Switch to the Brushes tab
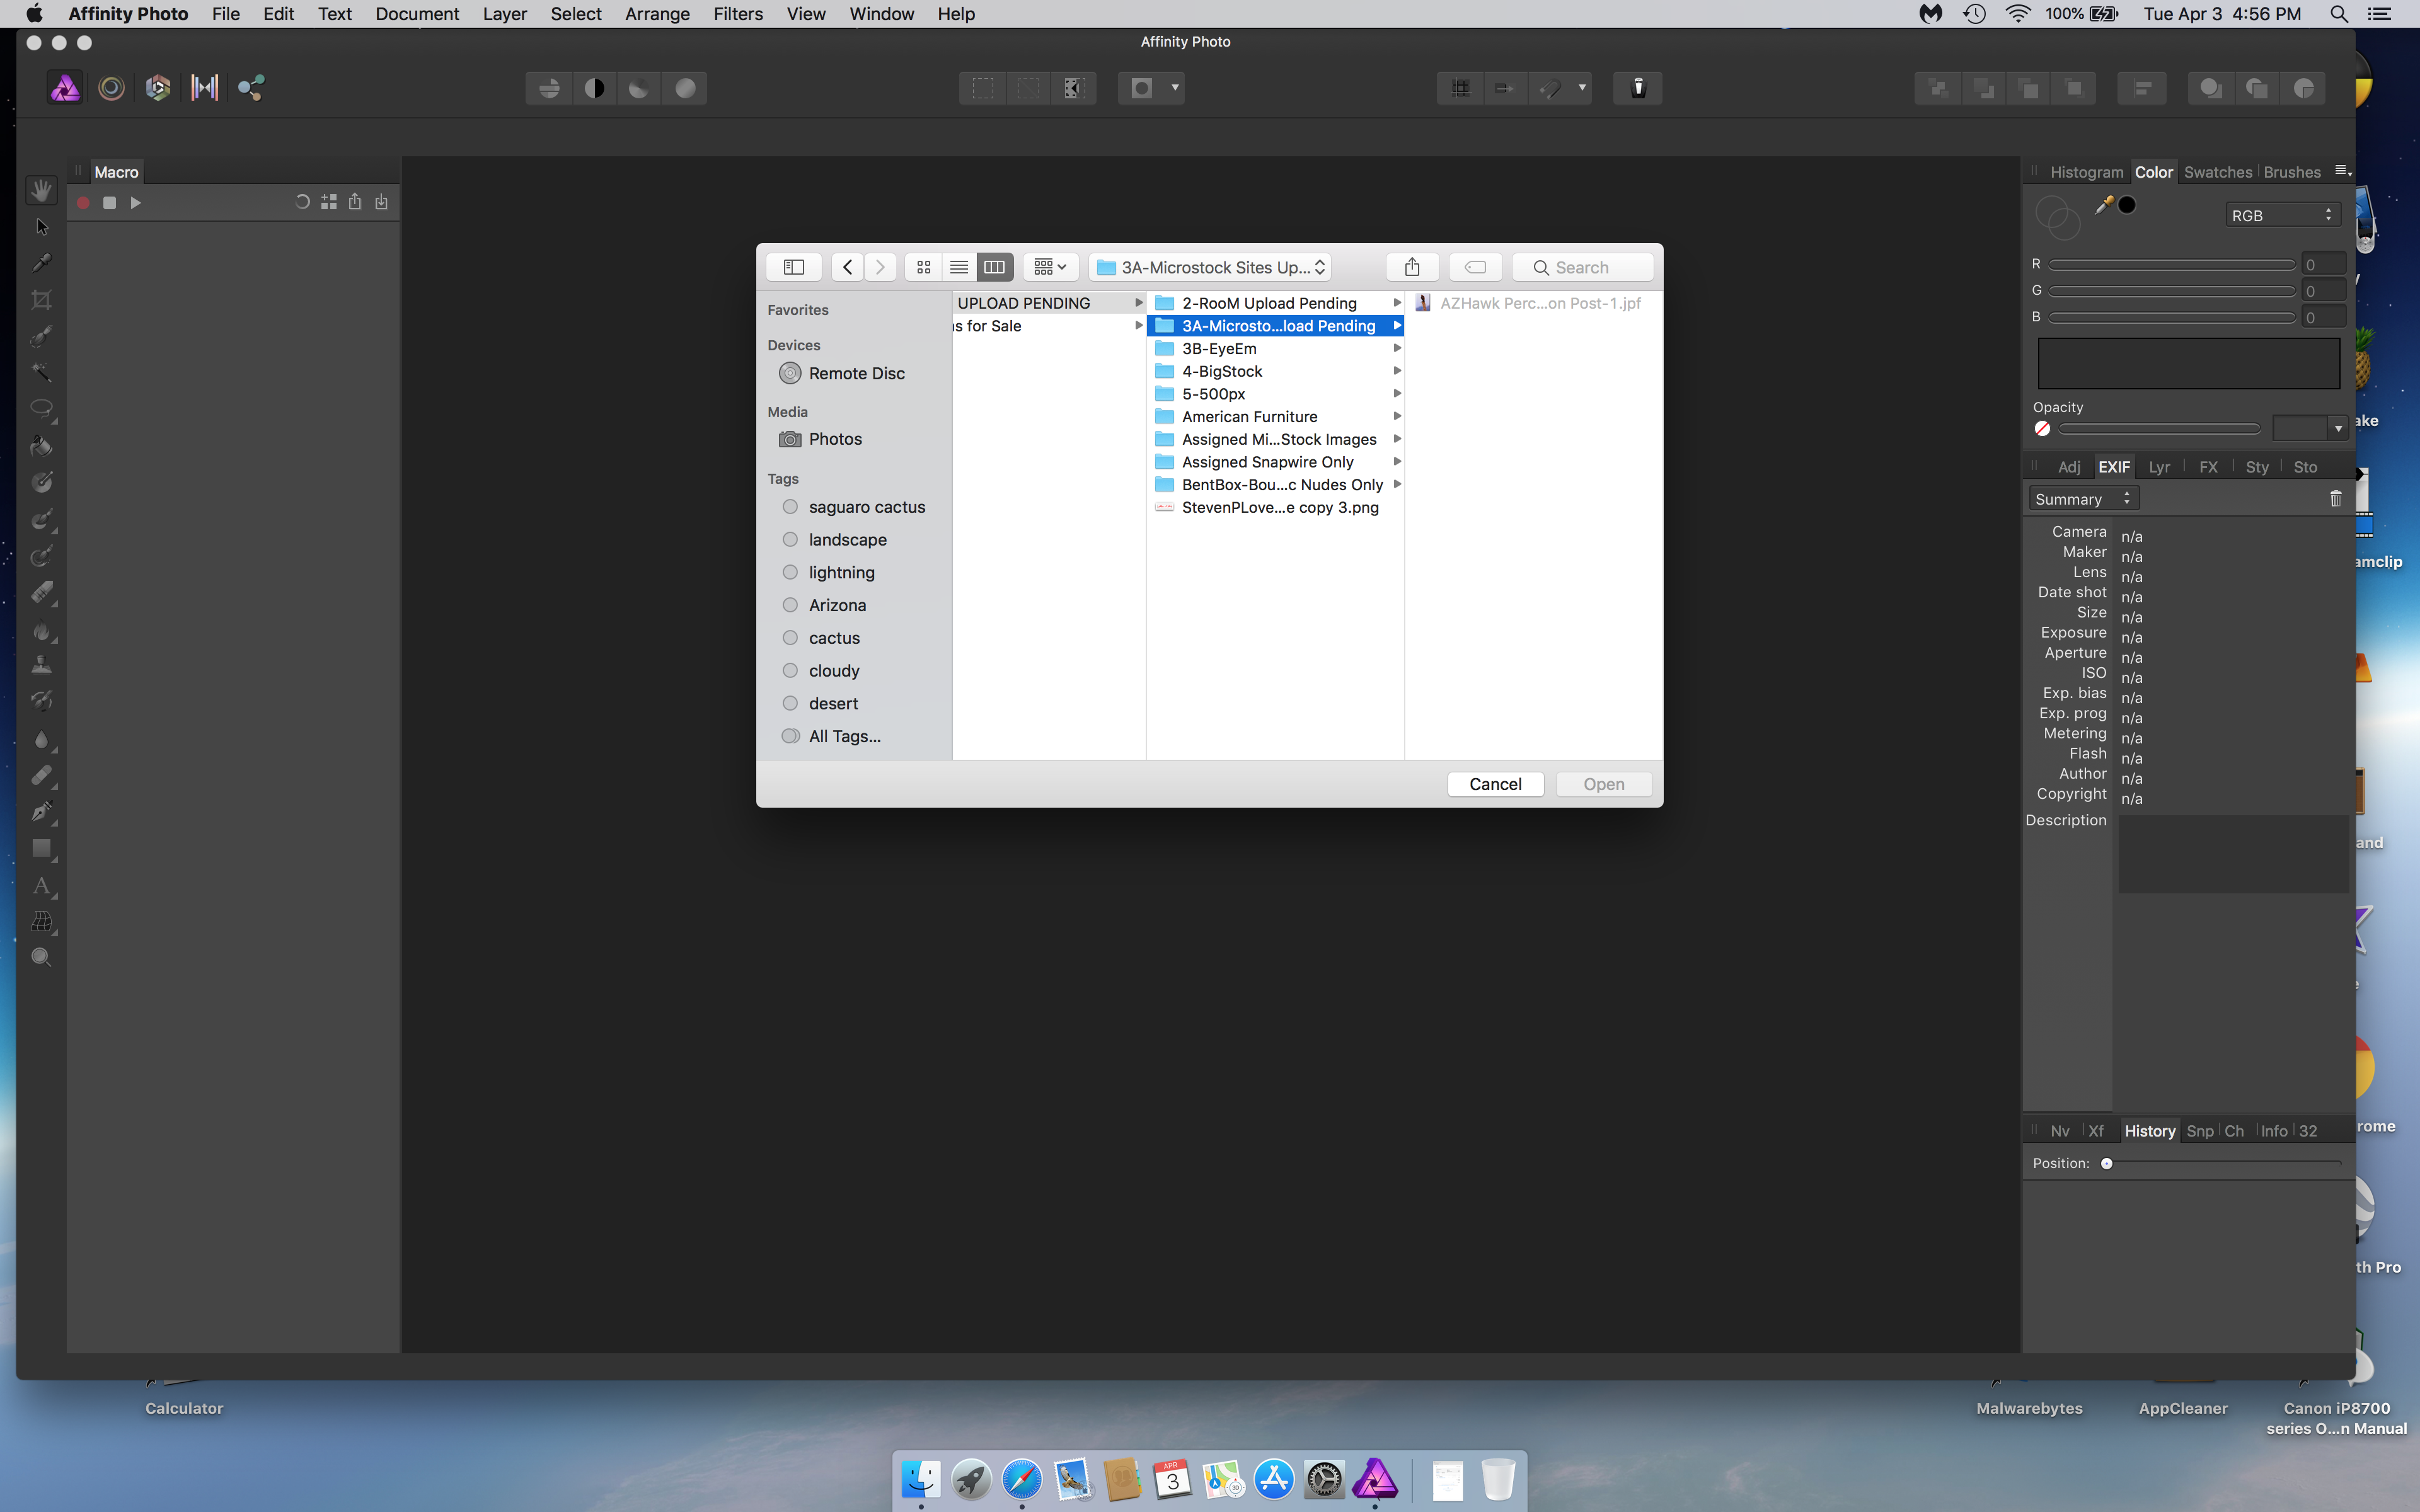 click(x=2292, y=172)
